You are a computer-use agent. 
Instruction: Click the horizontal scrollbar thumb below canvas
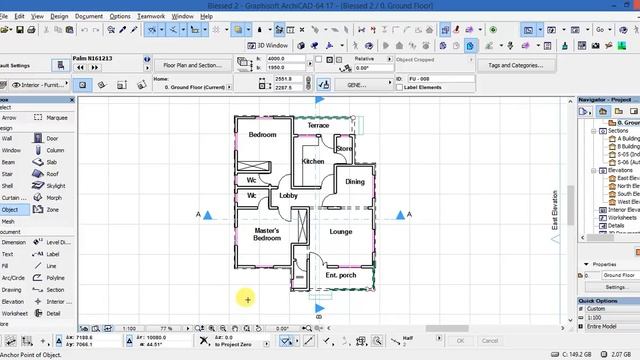click(447, 328)
